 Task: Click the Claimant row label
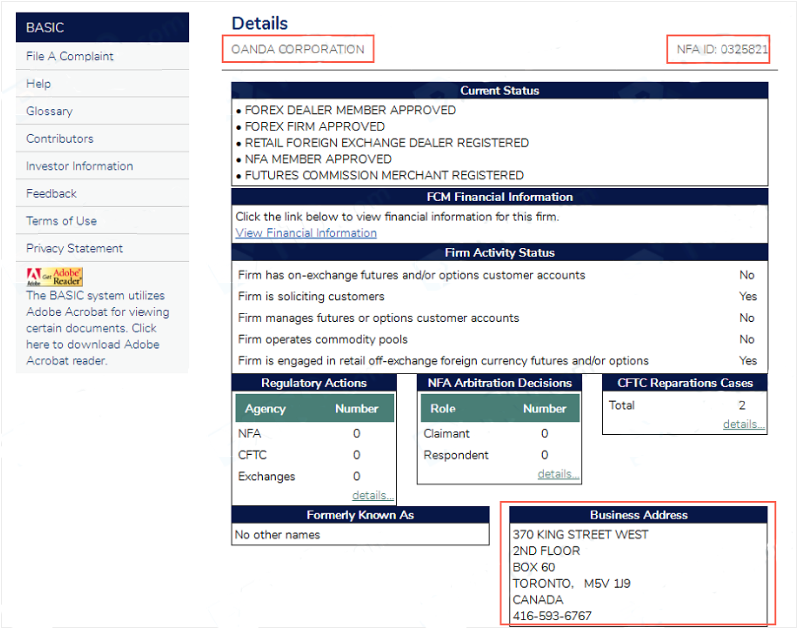447,434
